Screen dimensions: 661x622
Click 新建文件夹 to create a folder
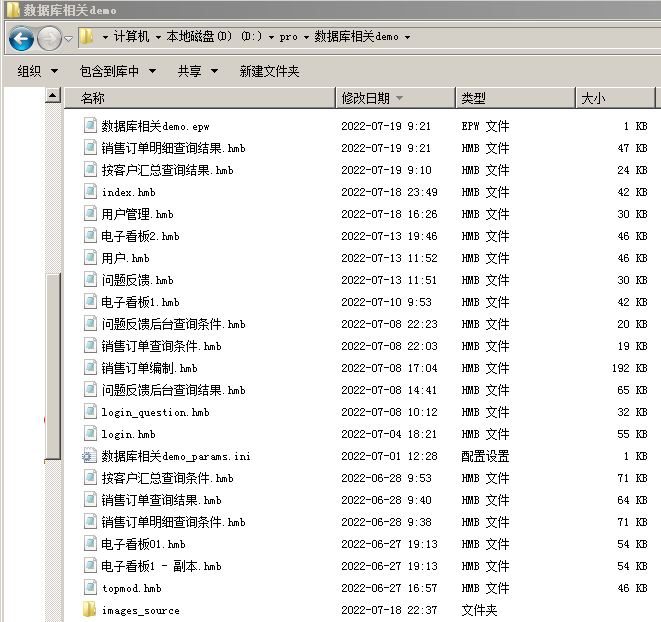[269, 71]
